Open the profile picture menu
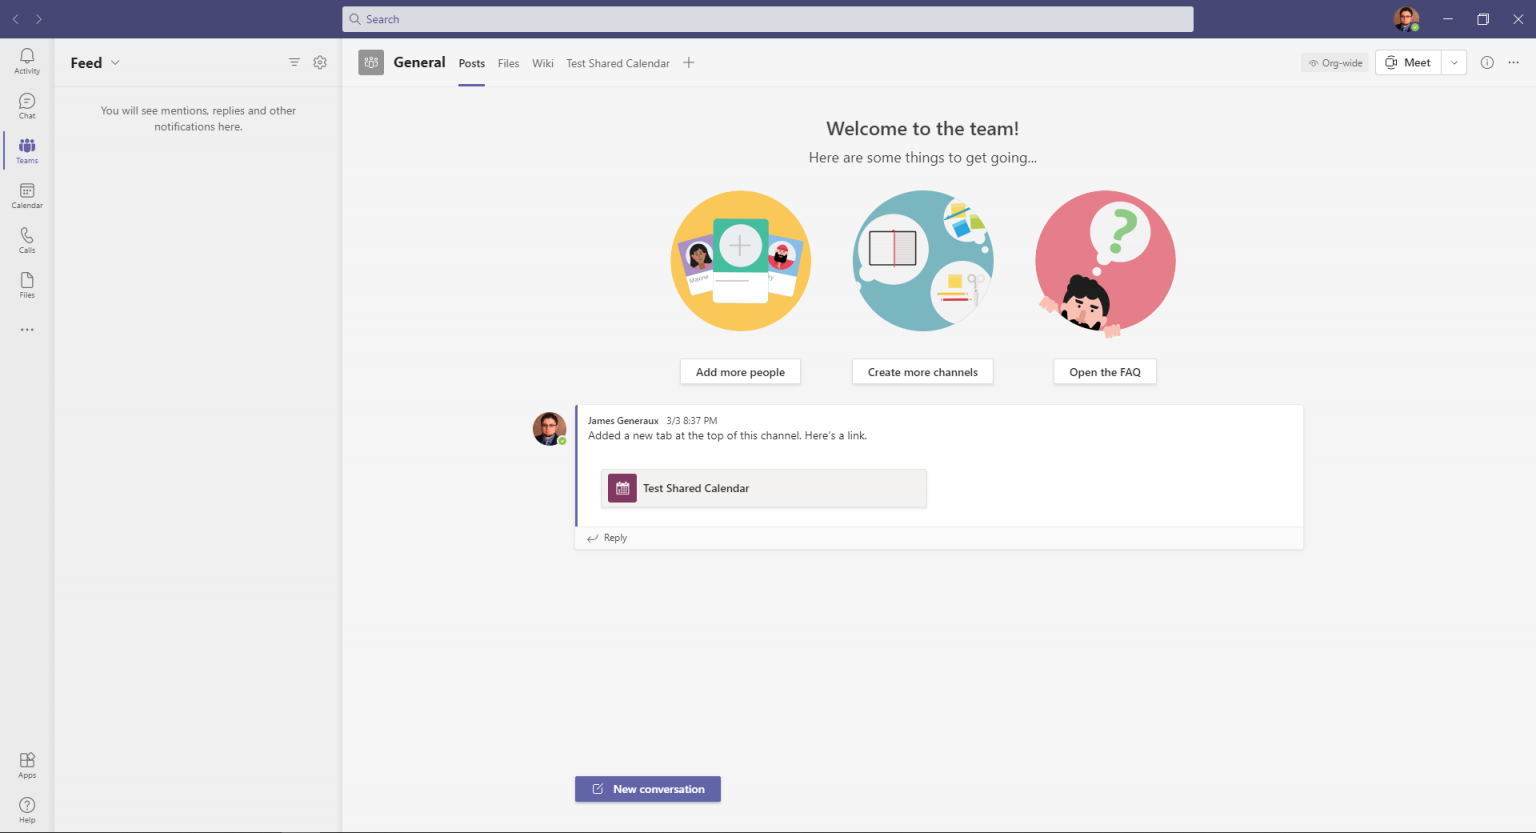Image resolution: width=1536 pixels, height=833 pixels. coord(1406,19)
